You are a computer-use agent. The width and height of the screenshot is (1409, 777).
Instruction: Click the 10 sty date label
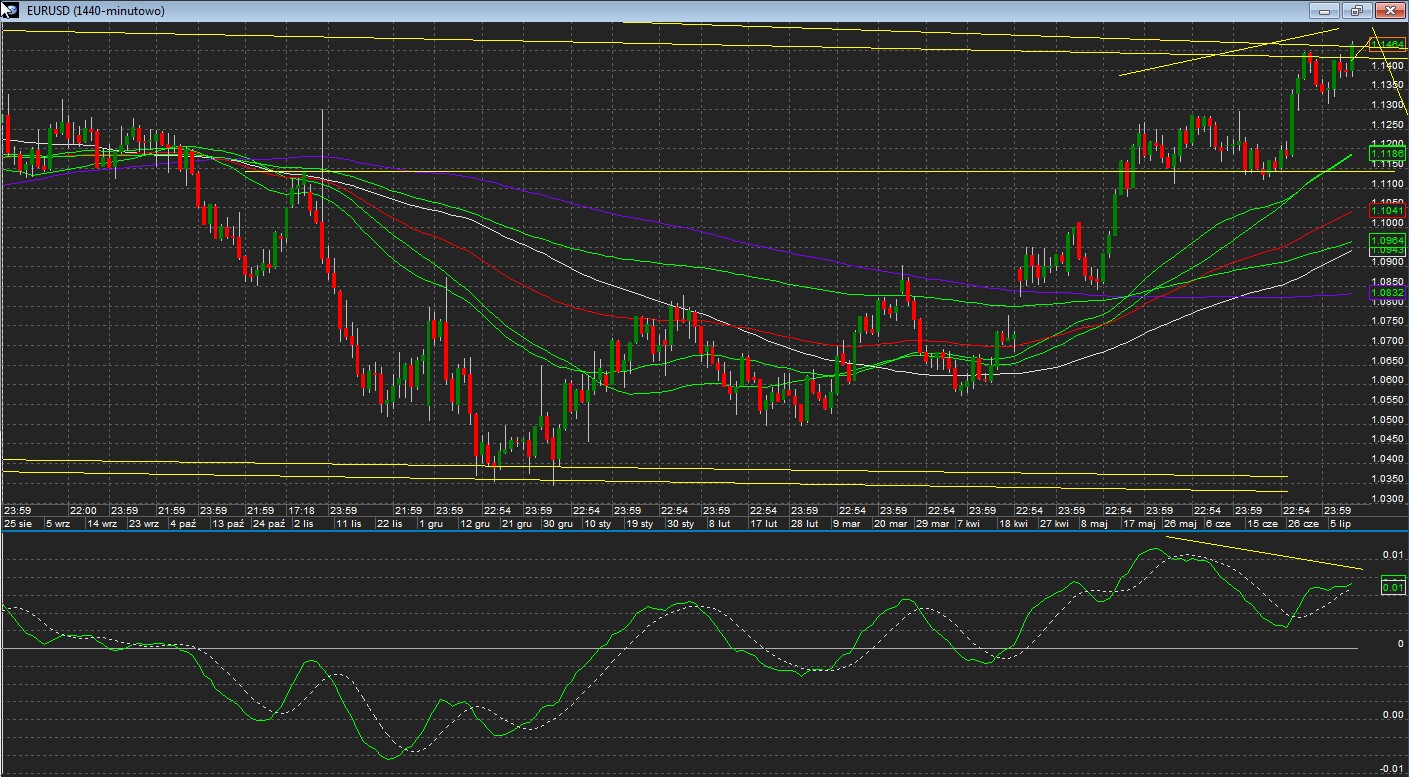598,523
